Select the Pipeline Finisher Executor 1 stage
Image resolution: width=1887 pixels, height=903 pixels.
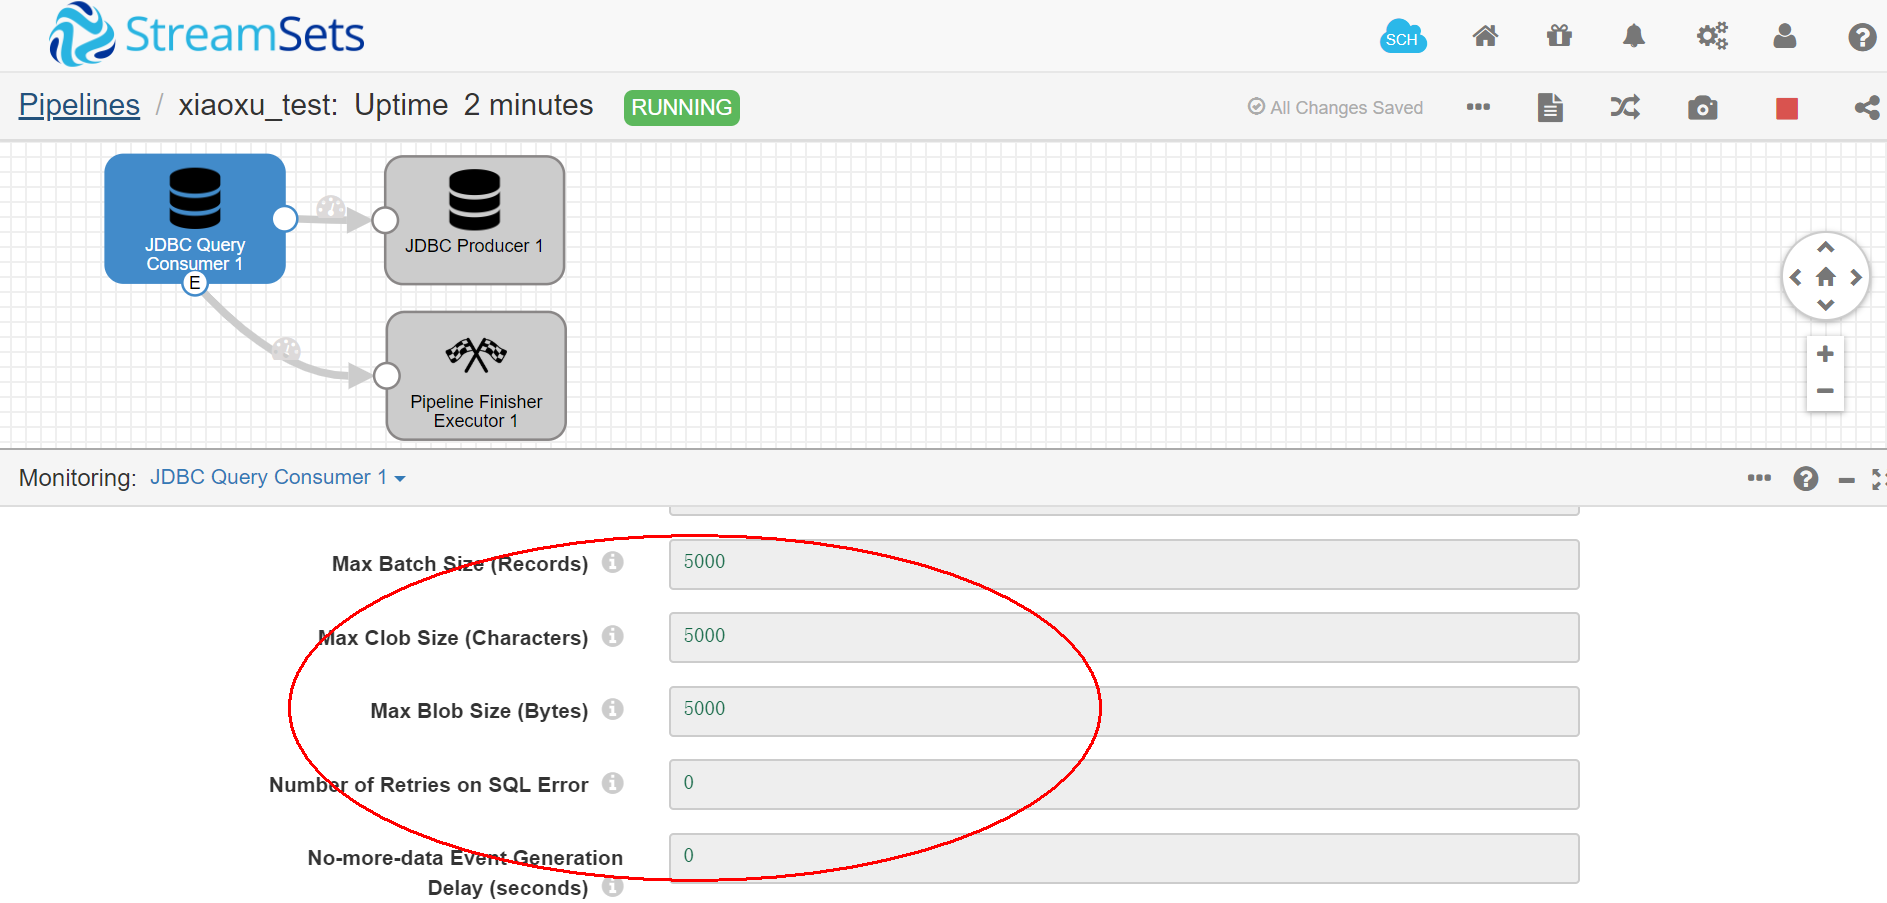476,376
